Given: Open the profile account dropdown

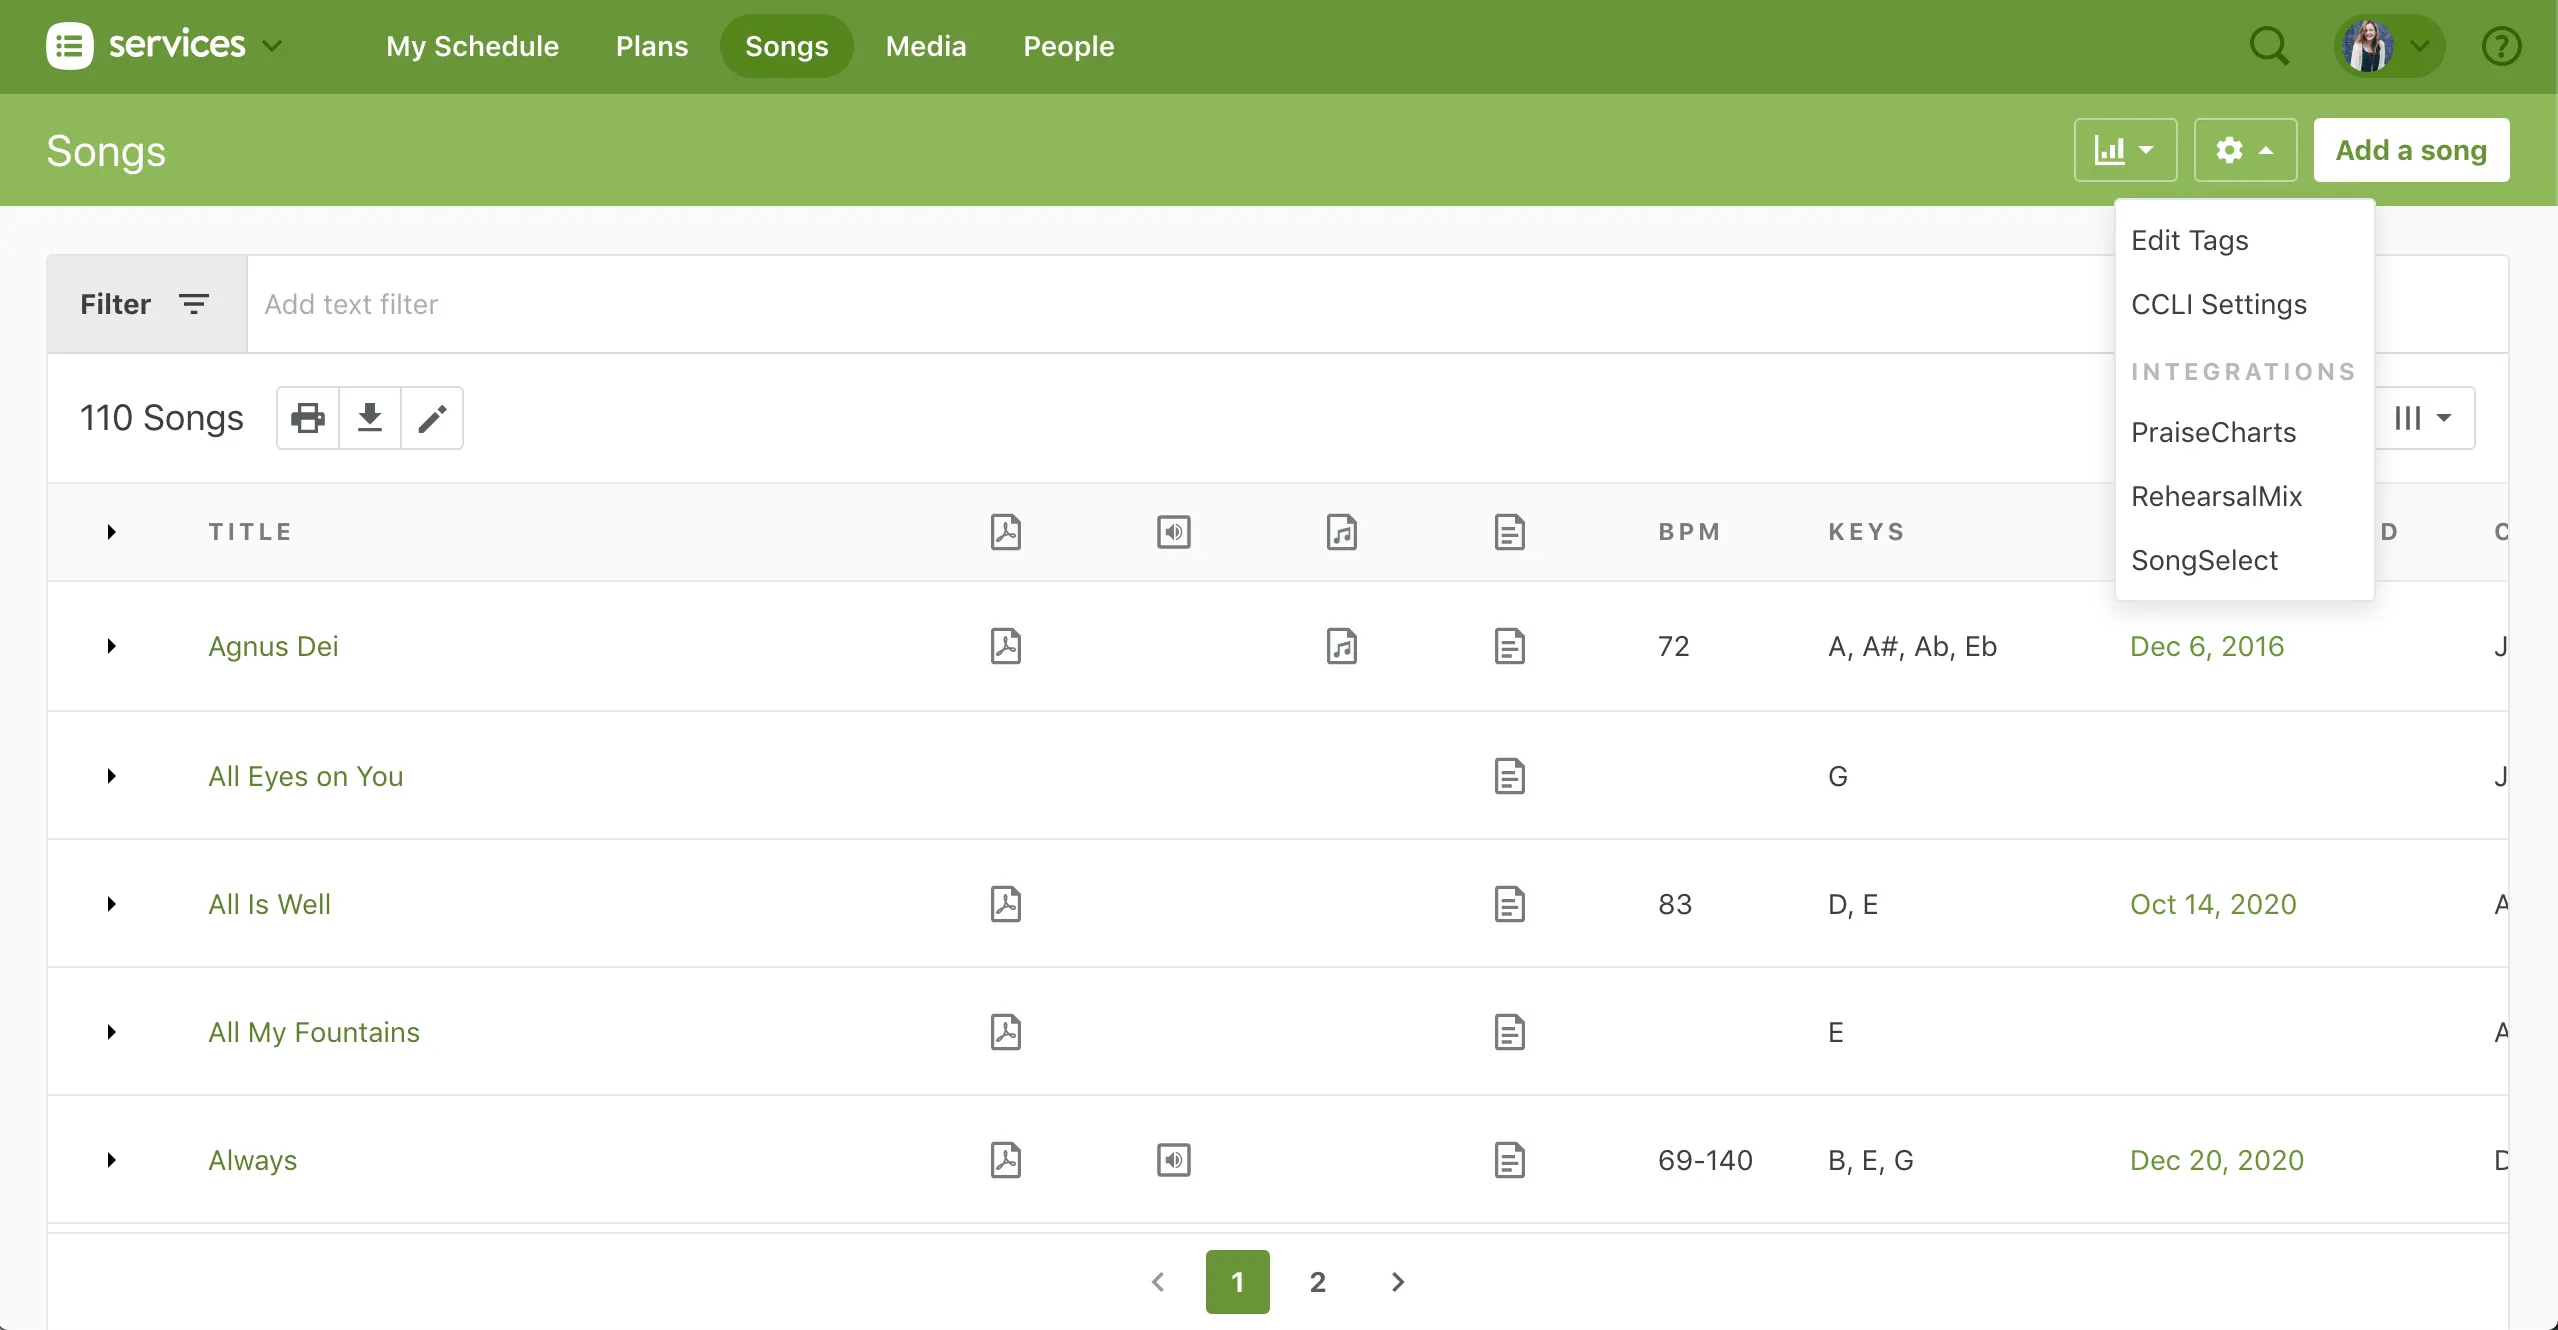Looking at the screenshot, I should coord(2388,46).
